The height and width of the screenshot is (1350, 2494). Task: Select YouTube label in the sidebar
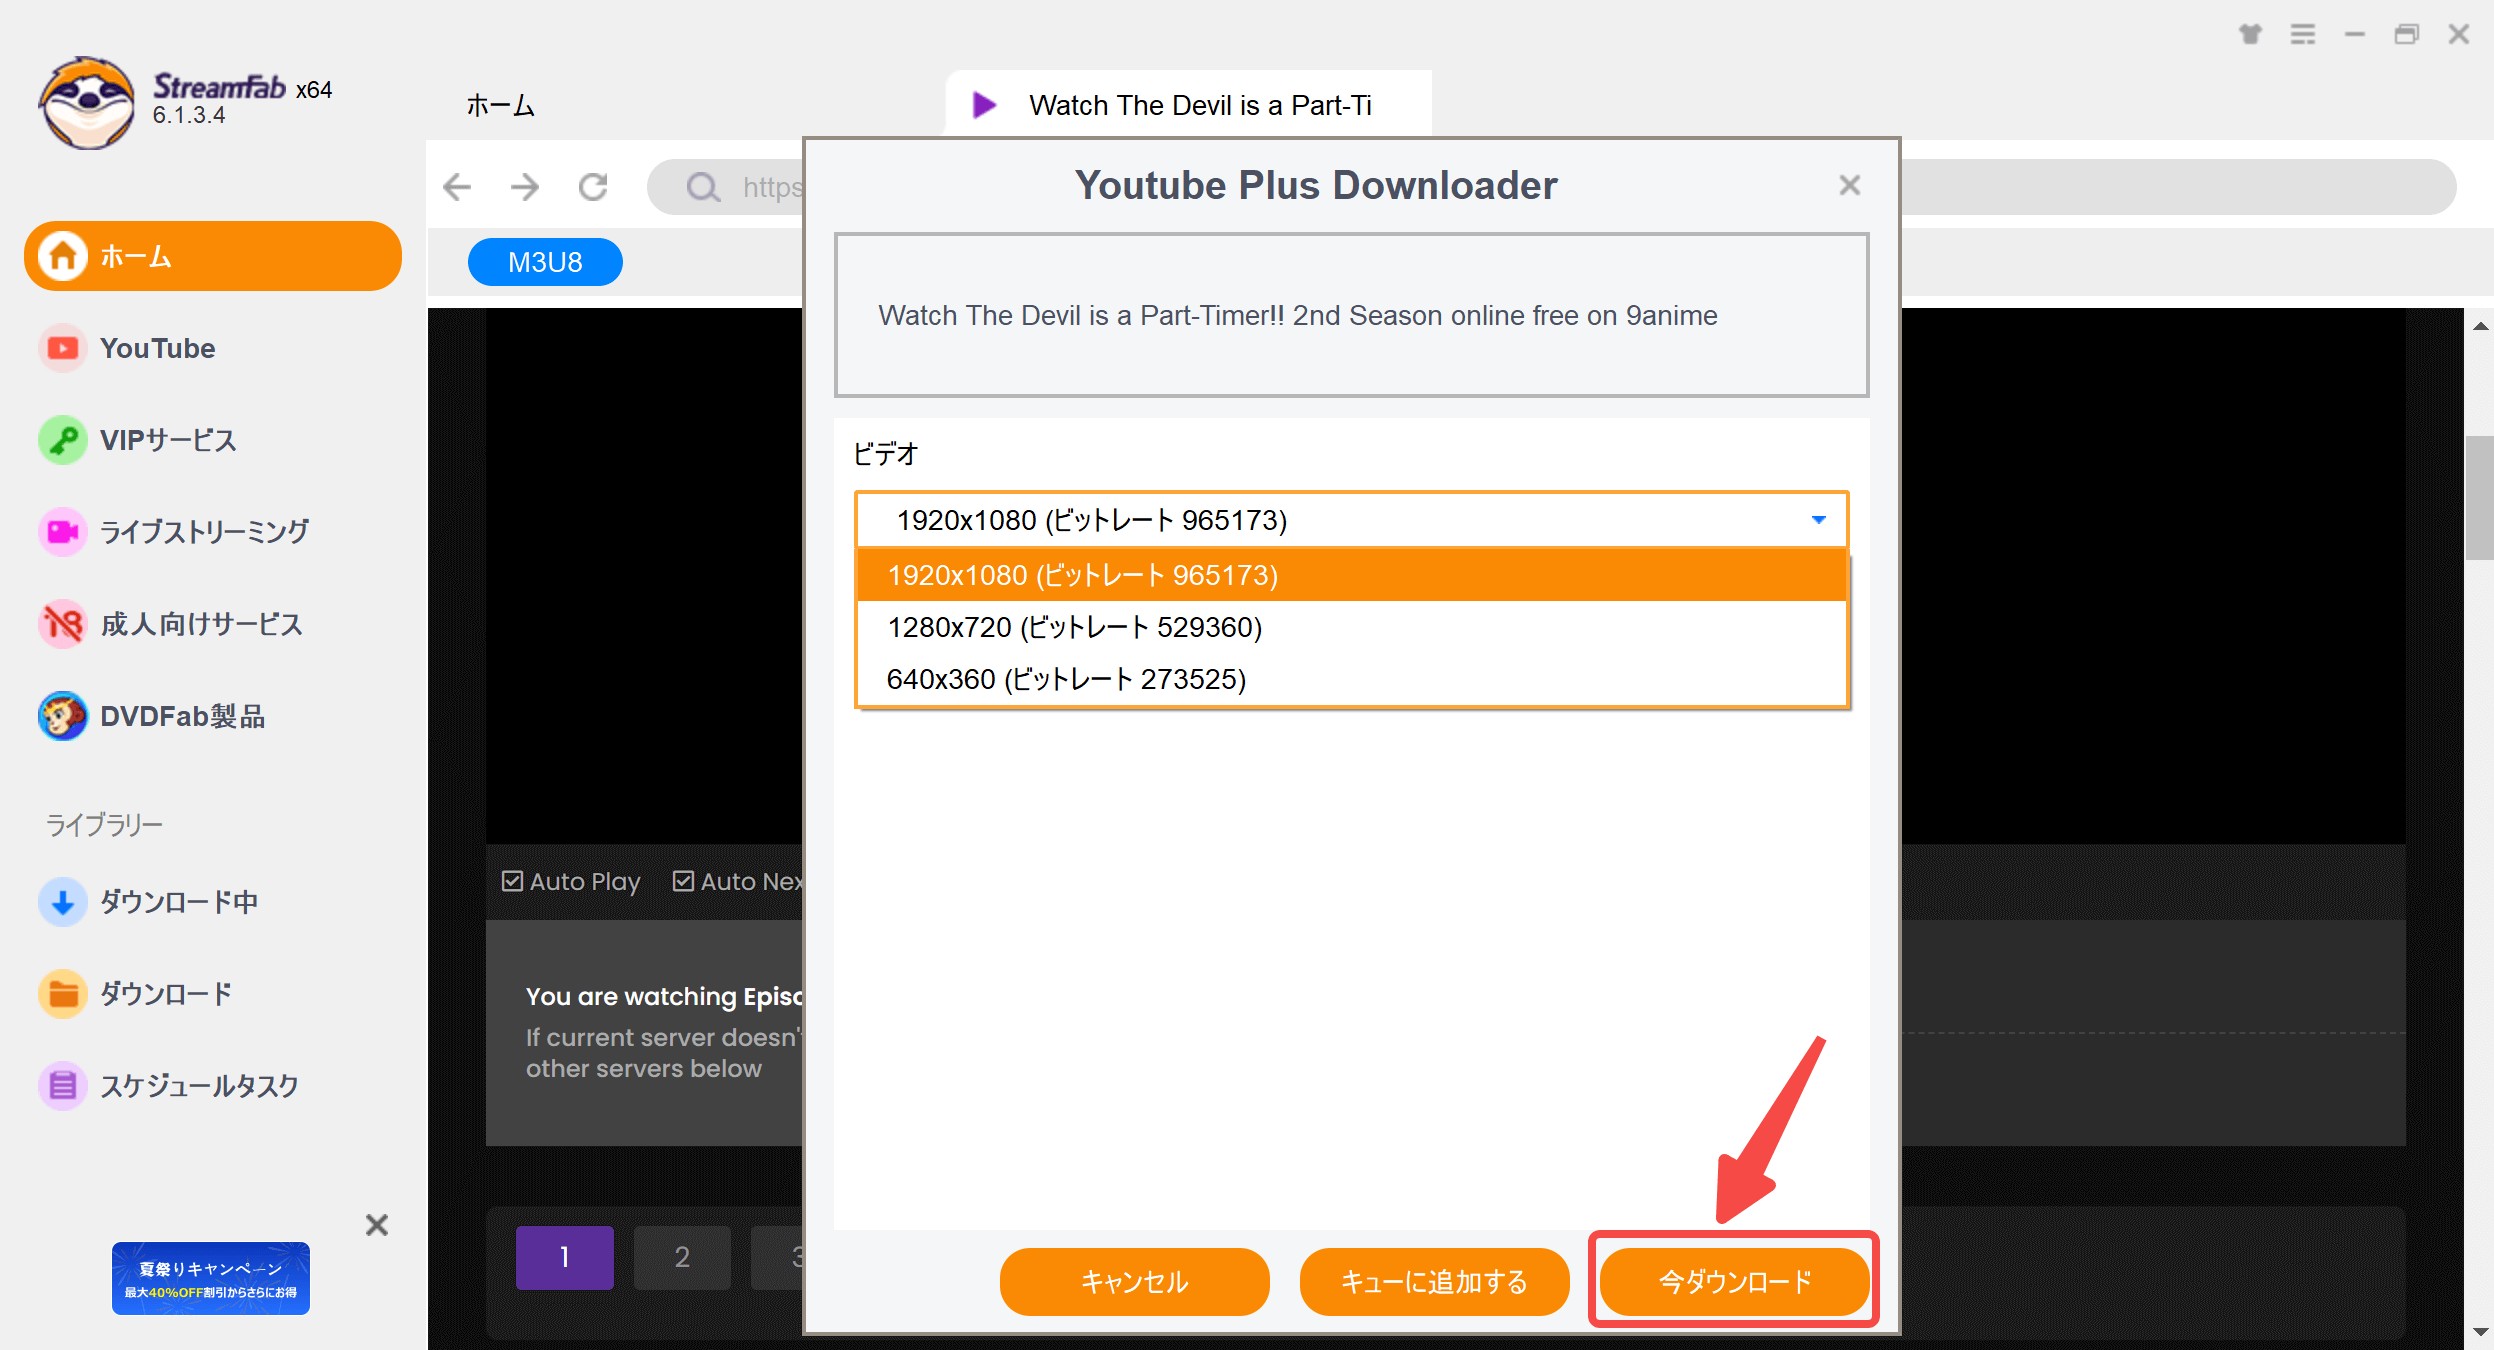pos(158,348)
